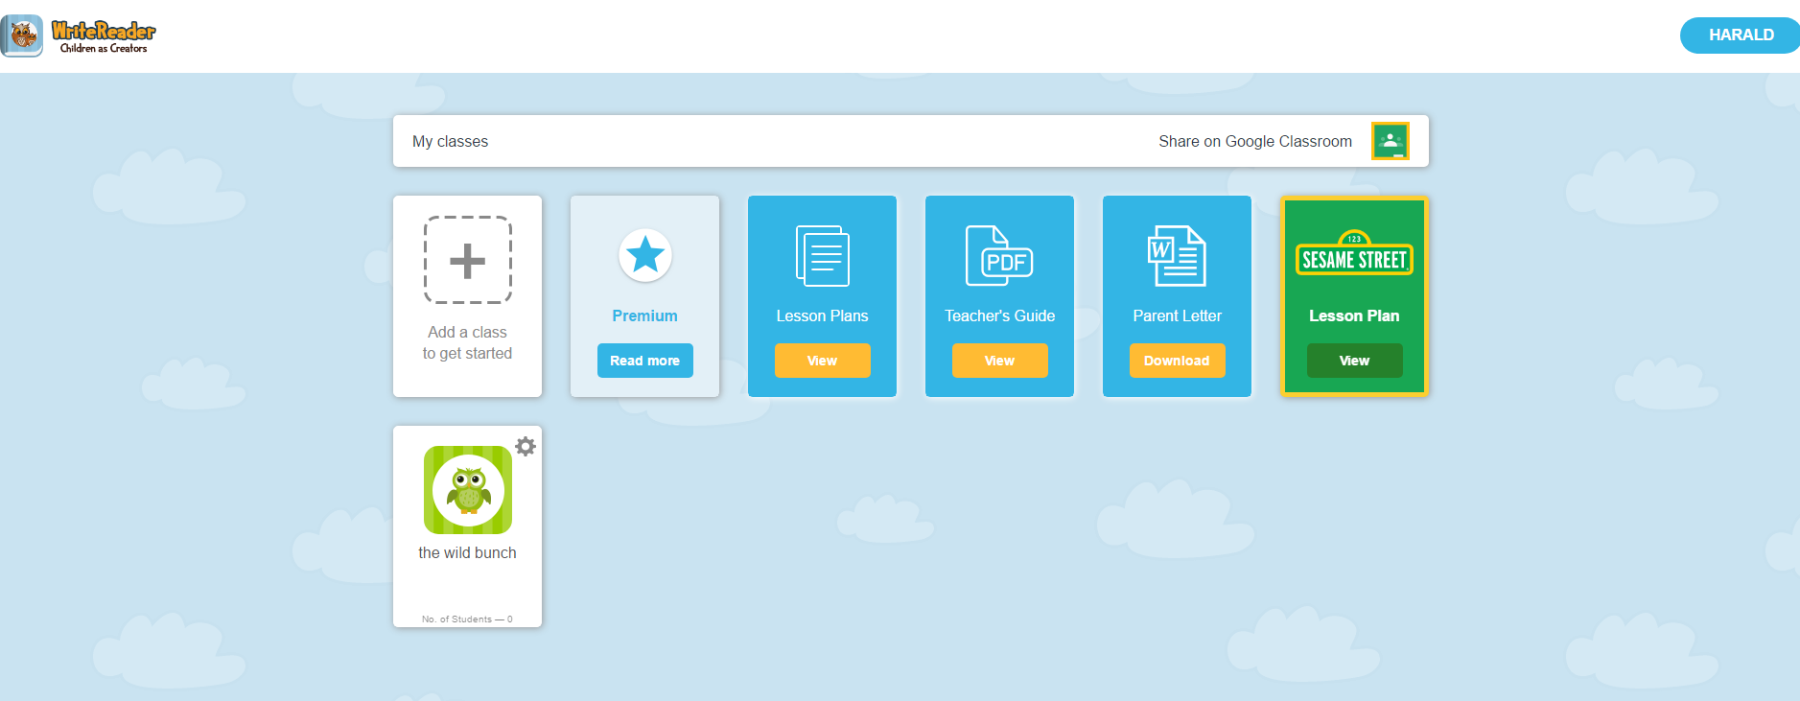Click the Teacher's Guide PDF icon
The image size is (1800, 701).
click(999, 256)
